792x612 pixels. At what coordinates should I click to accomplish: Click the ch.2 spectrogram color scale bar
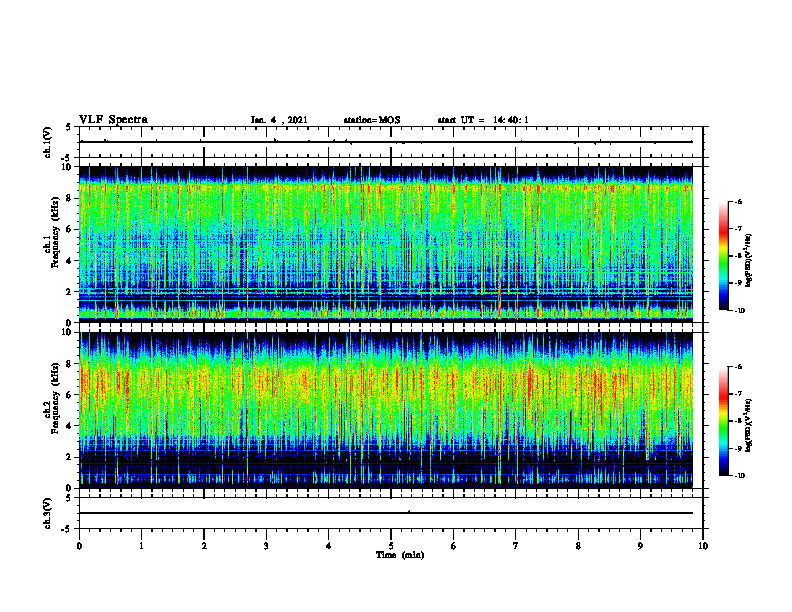coord(723,421)
